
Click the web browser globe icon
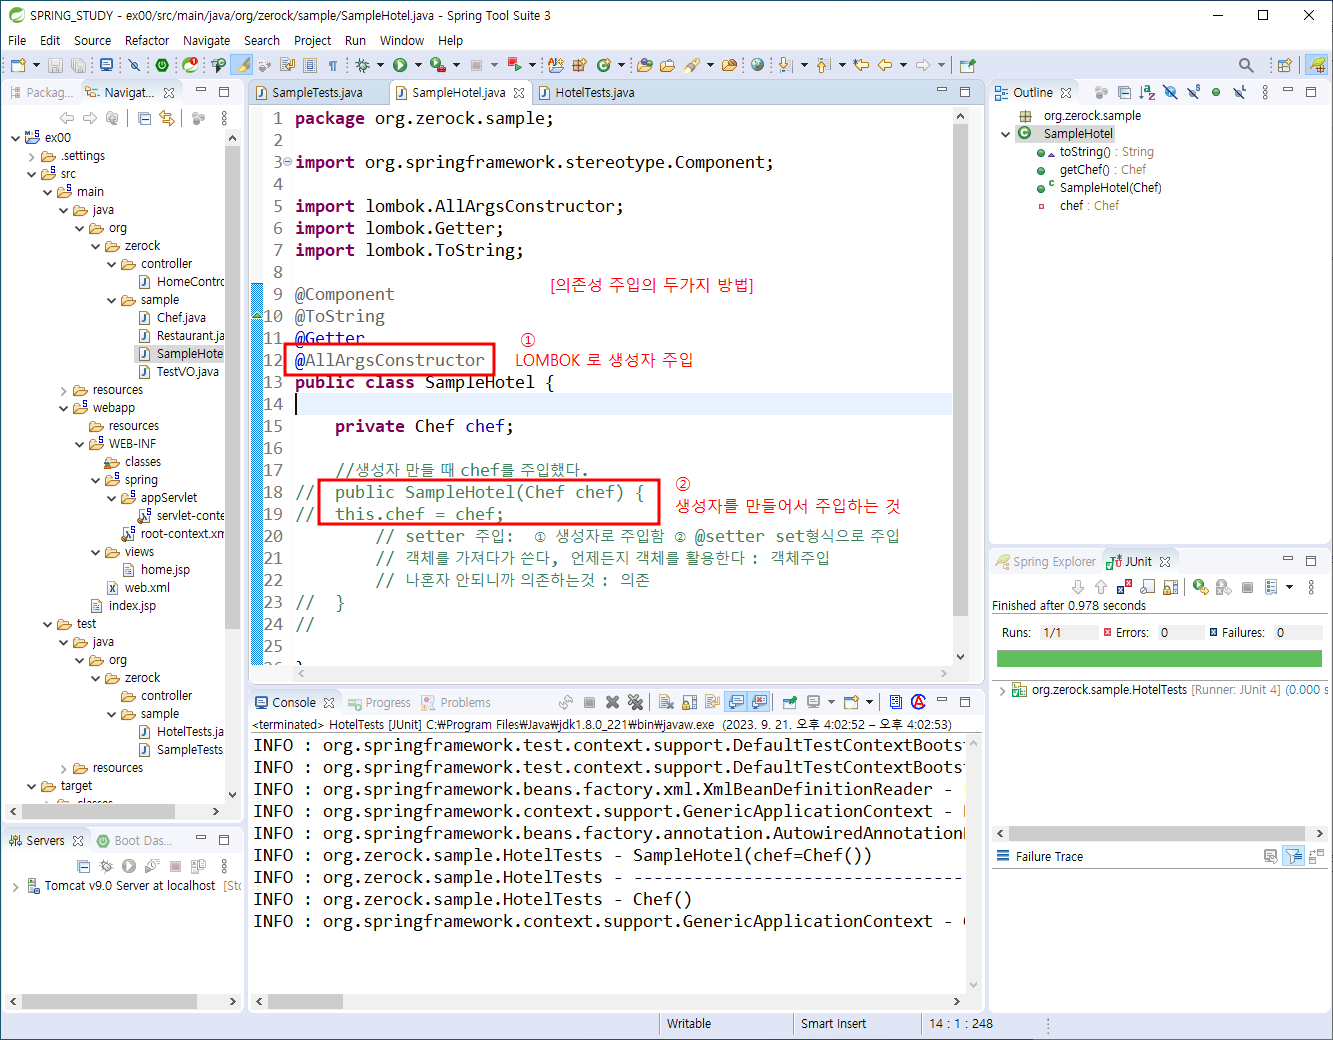point(758,65)
